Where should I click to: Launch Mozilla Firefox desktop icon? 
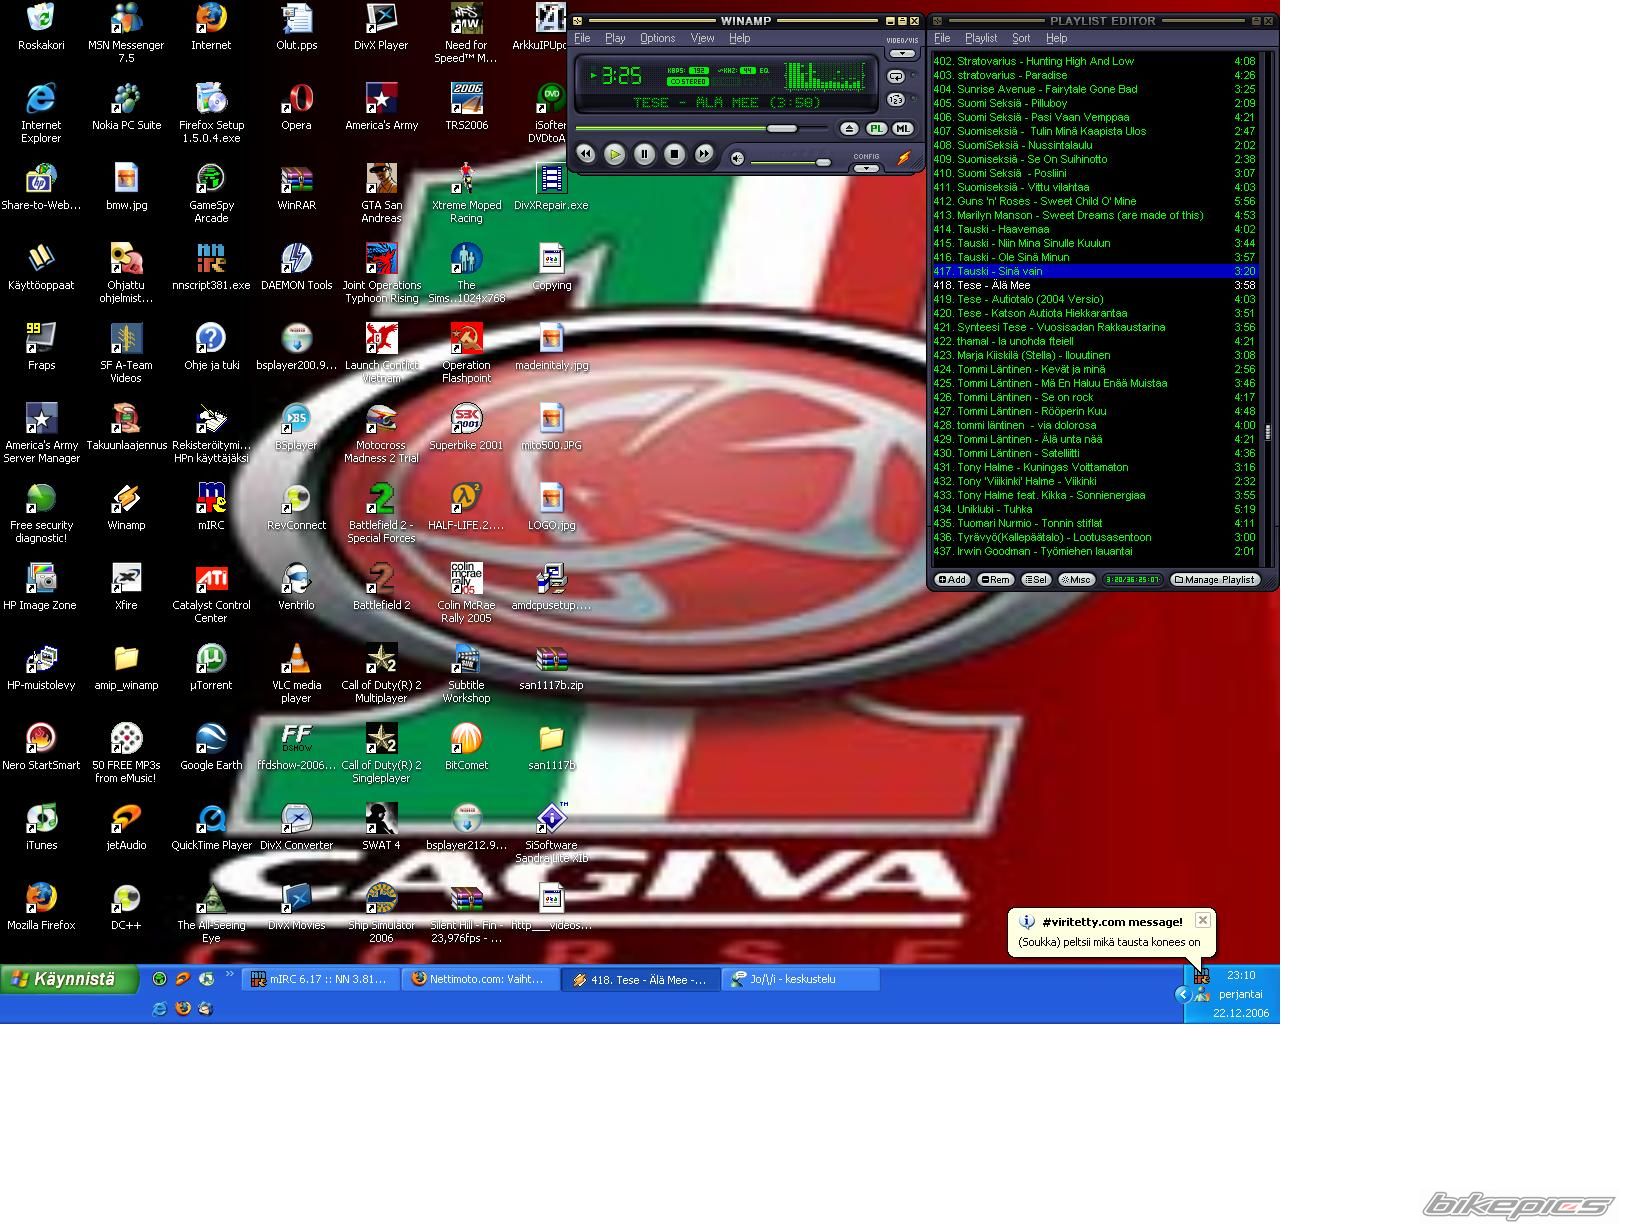(41, 906)
